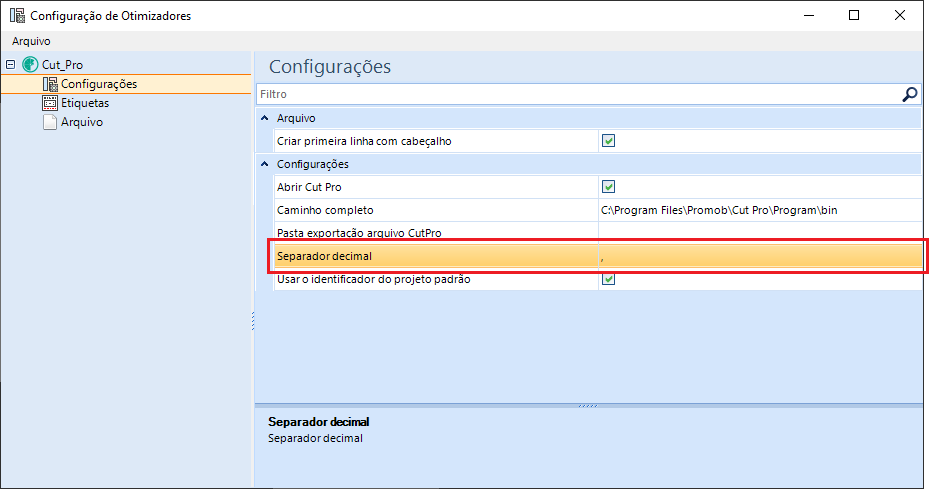Click the description panel splitter grip
This screenshot has height=494, width=930.
(588, 406)
